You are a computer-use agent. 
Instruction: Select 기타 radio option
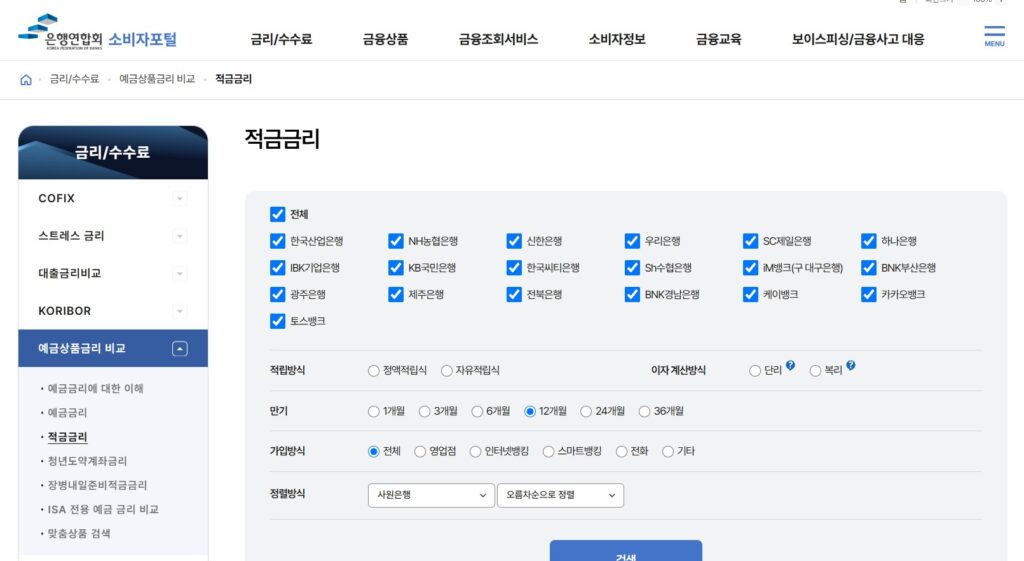coord(668,451)
